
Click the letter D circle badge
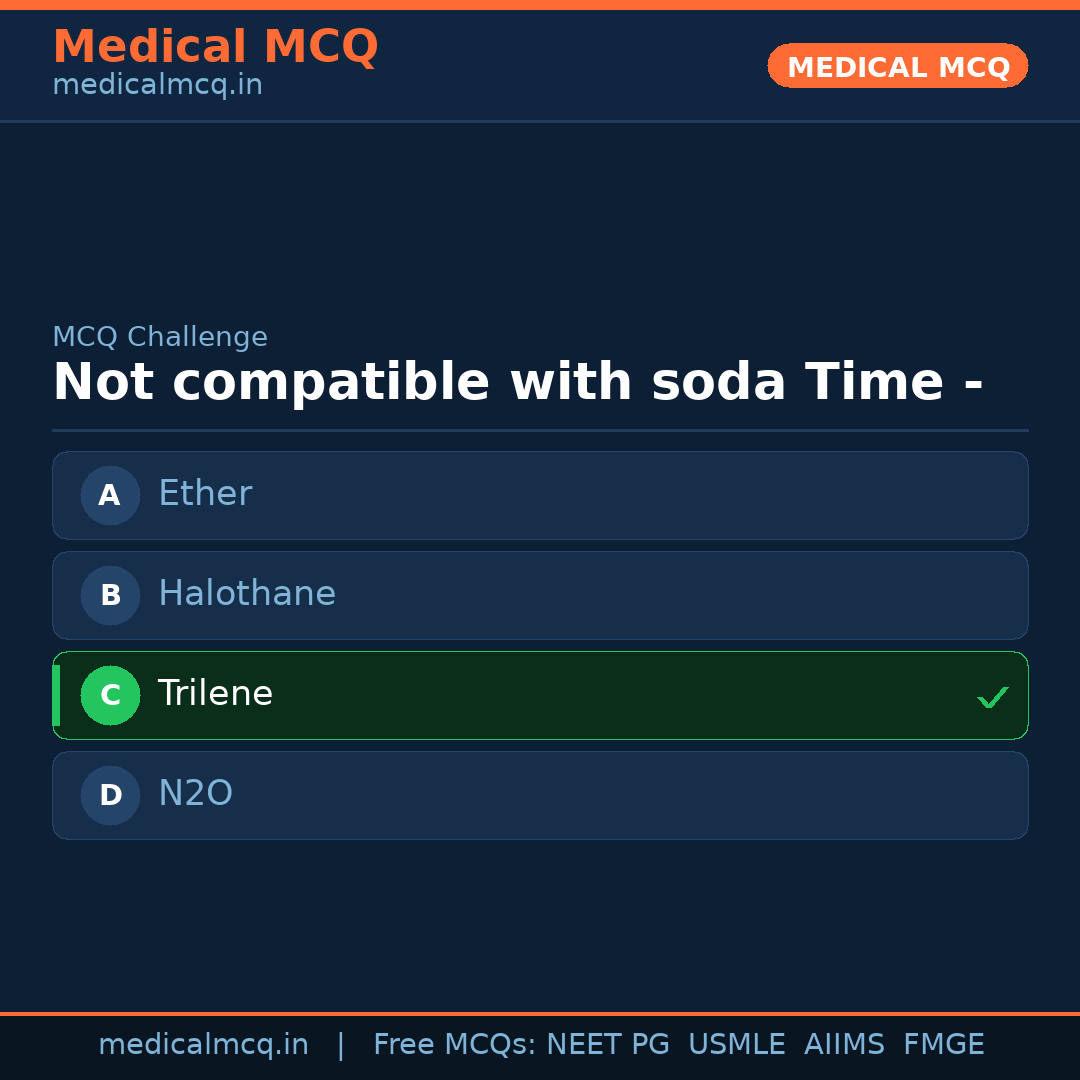[x=110, y=795]
